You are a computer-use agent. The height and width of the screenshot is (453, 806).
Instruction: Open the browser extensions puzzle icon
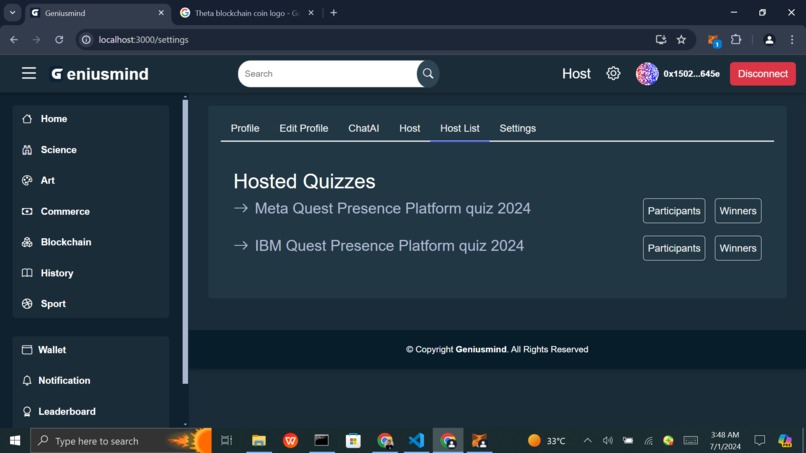coord(736,40)
